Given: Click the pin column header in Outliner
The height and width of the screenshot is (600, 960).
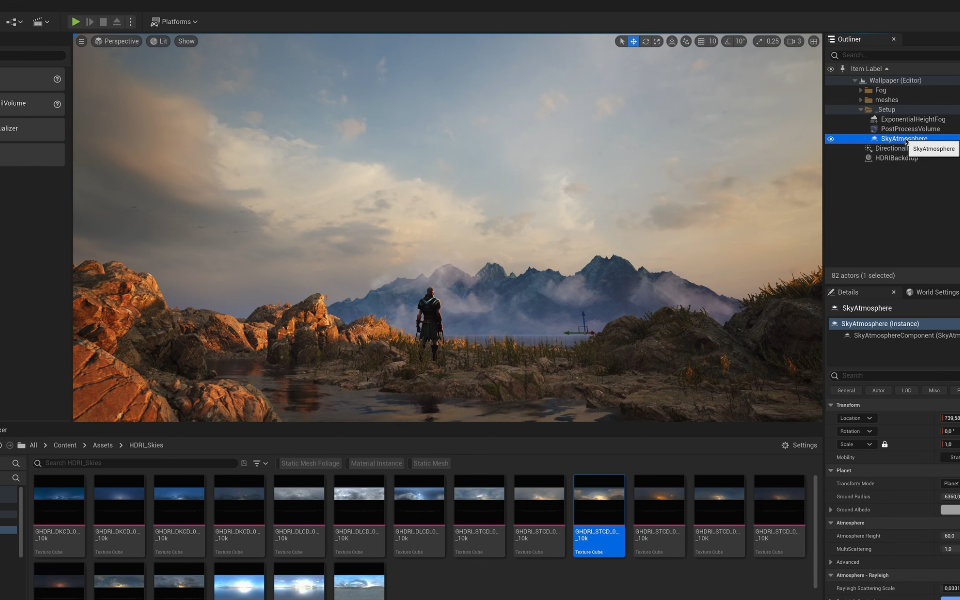Looking at the screenshot, I should pos(842,69).
